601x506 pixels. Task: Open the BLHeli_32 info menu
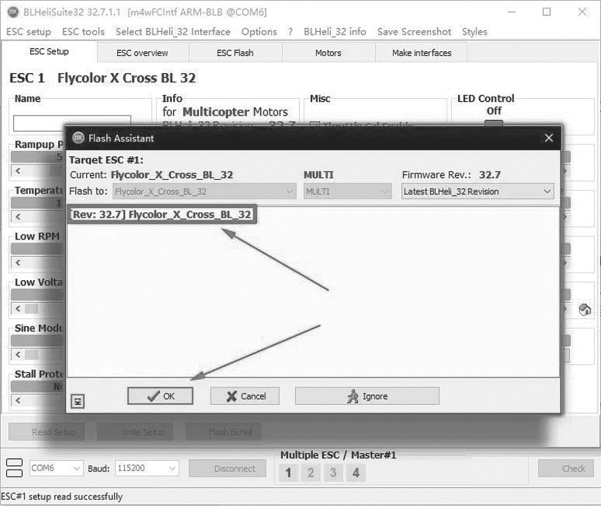click(x=335, y=31)
